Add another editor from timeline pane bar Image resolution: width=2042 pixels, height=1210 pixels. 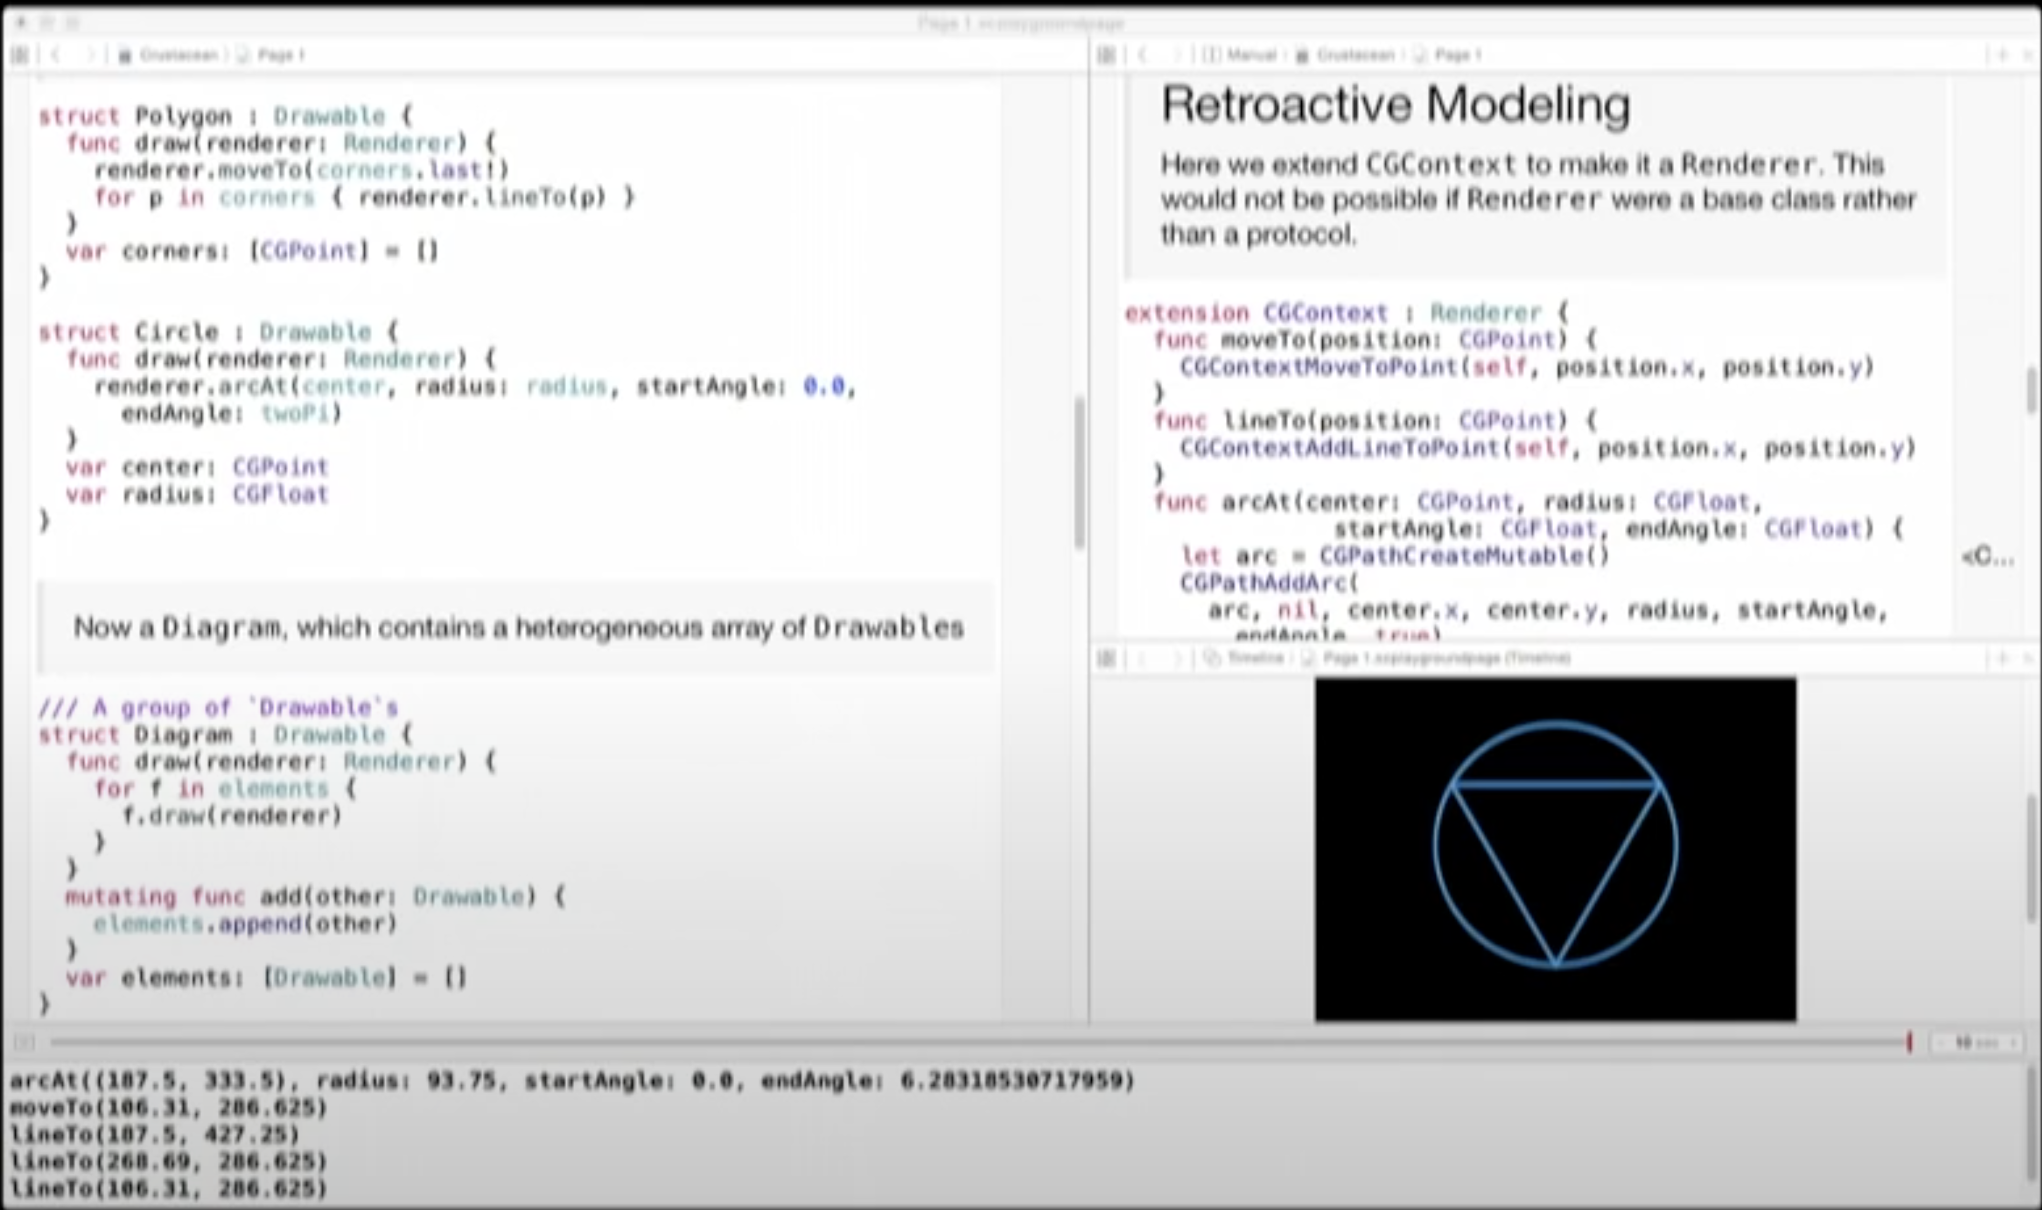[x=2002, y=658]
